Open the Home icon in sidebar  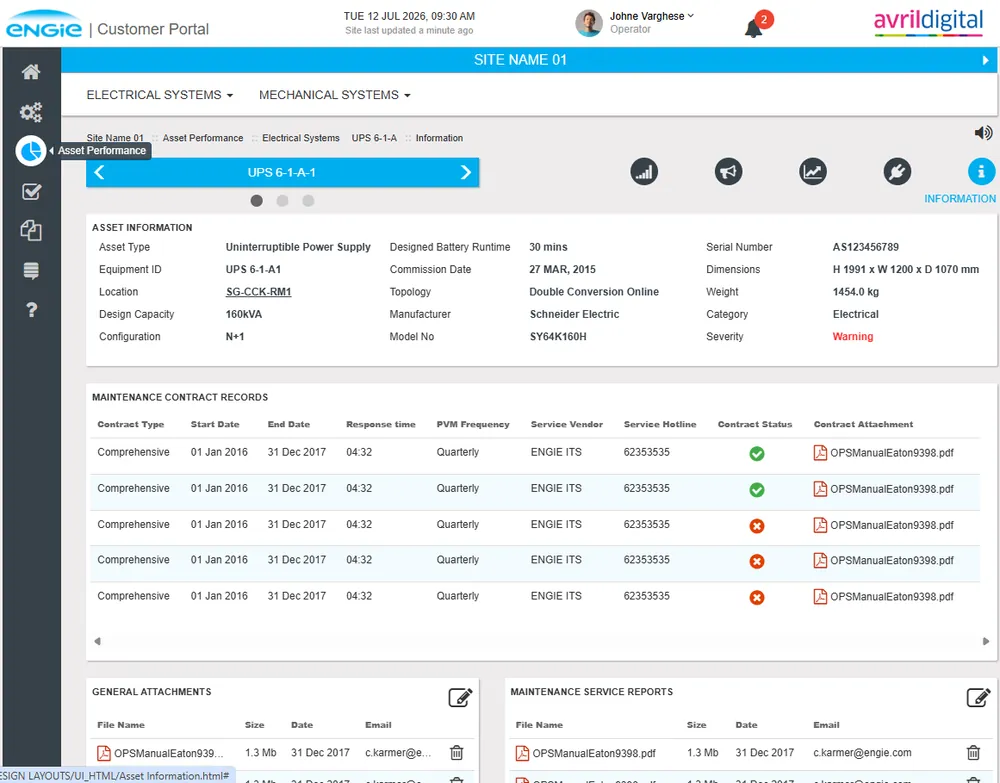pyautogui.click(x=31, y=72)
